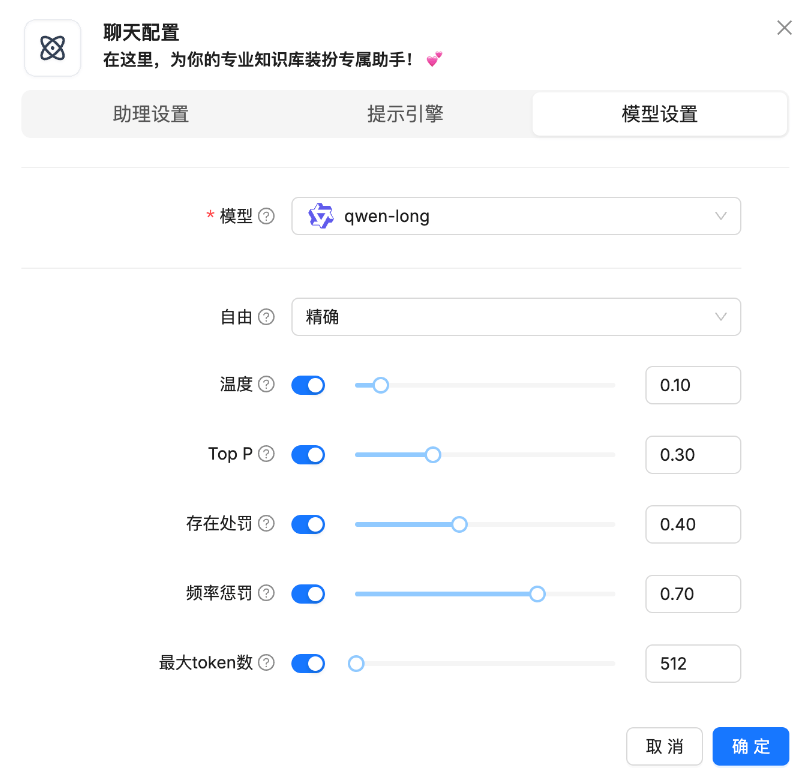Click the 取消 button
806x774 pixels.
click(x=664, y=746)
